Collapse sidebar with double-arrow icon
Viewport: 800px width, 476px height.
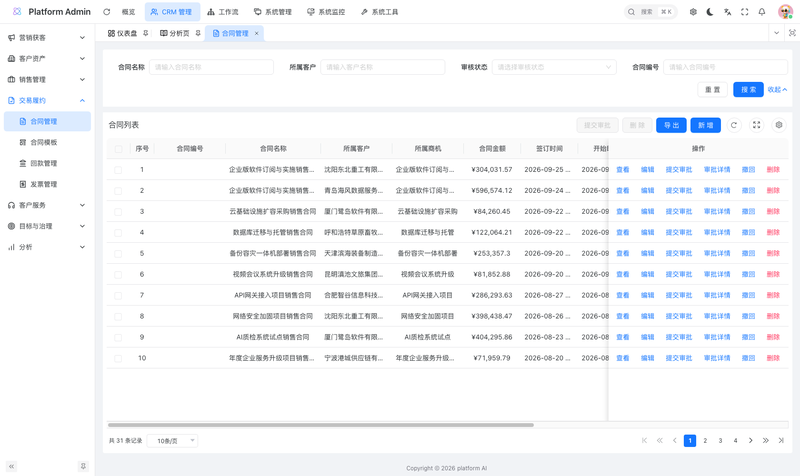coord(11,466)
